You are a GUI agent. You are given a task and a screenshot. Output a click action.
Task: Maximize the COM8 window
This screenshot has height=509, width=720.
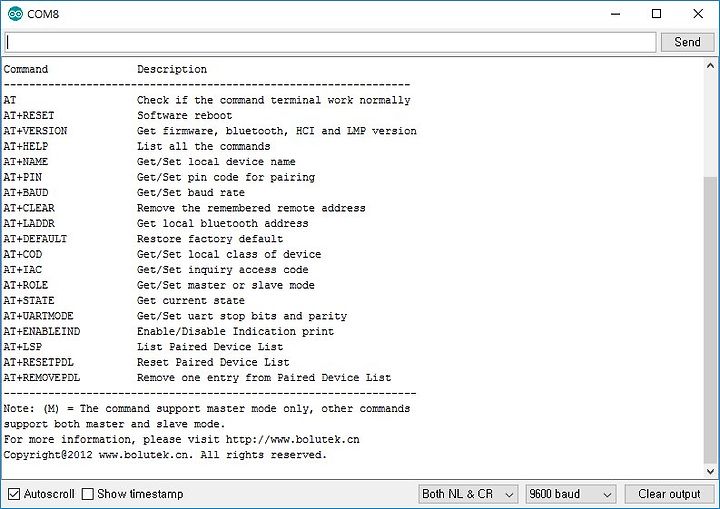tap(657, 14)
